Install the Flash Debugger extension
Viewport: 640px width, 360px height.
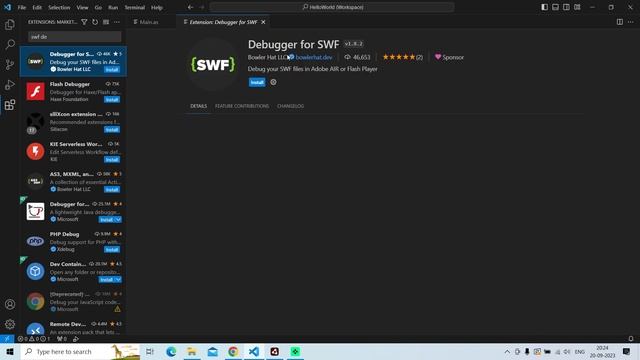pos(112,100)
